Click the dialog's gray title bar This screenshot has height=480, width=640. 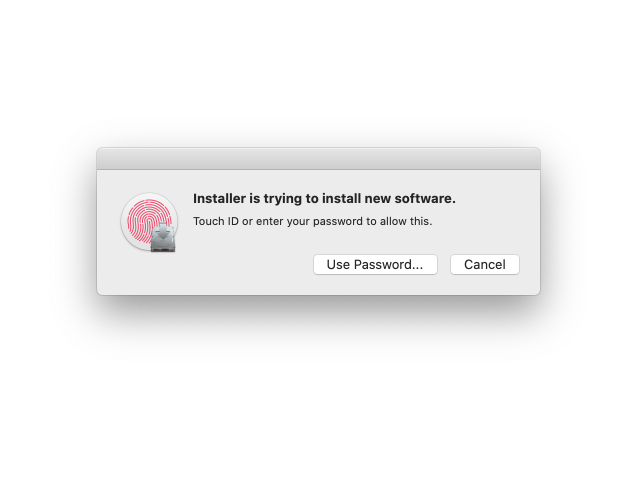tap(318, 159)
